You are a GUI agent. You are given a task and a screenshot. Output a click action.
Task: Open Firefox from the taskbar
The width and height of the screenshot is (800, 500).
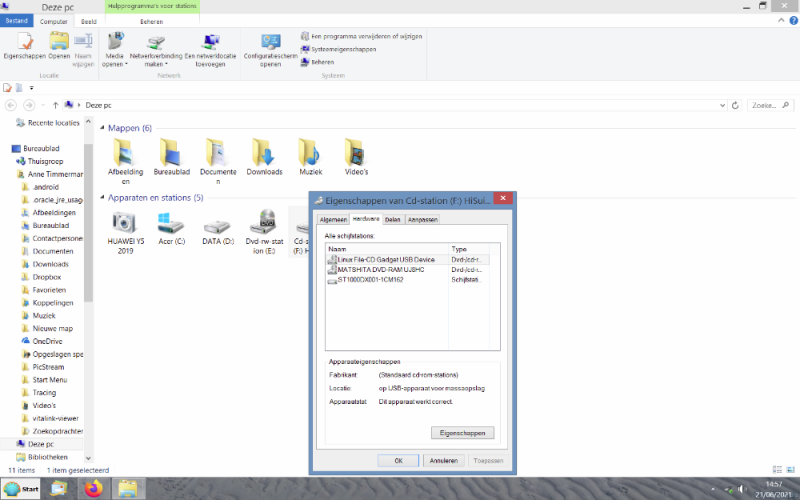click(x=93, y=489)
